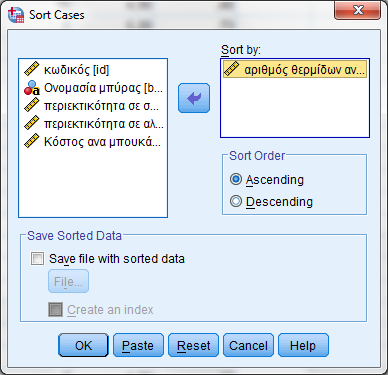Click the scale ruler icon beside κωδικός [id]
This screenshot has height=375, width=388.
click(x=32, y=69)
